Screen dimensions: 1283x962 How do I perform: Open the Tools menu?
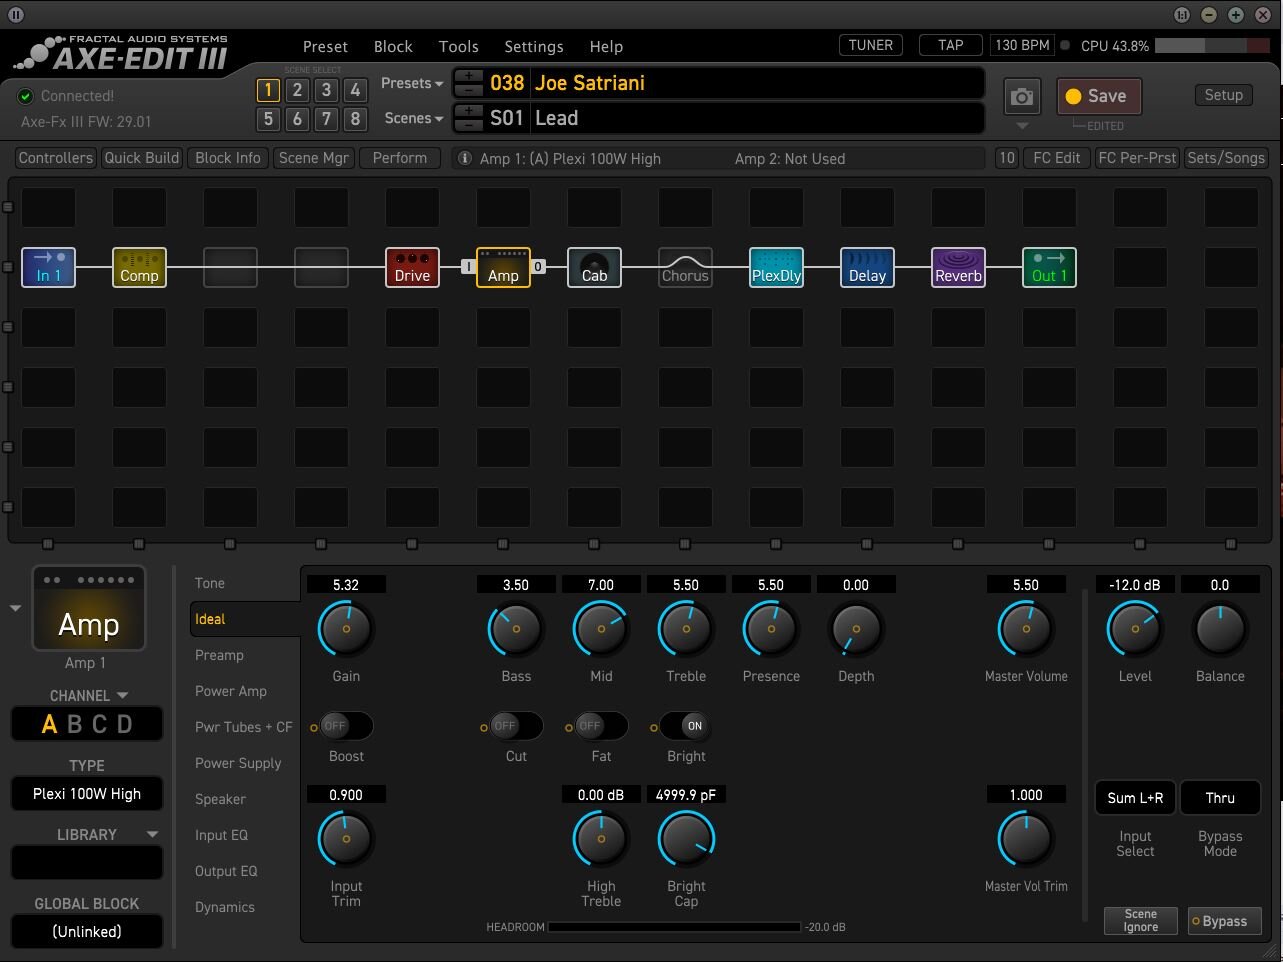pos(458,46)
